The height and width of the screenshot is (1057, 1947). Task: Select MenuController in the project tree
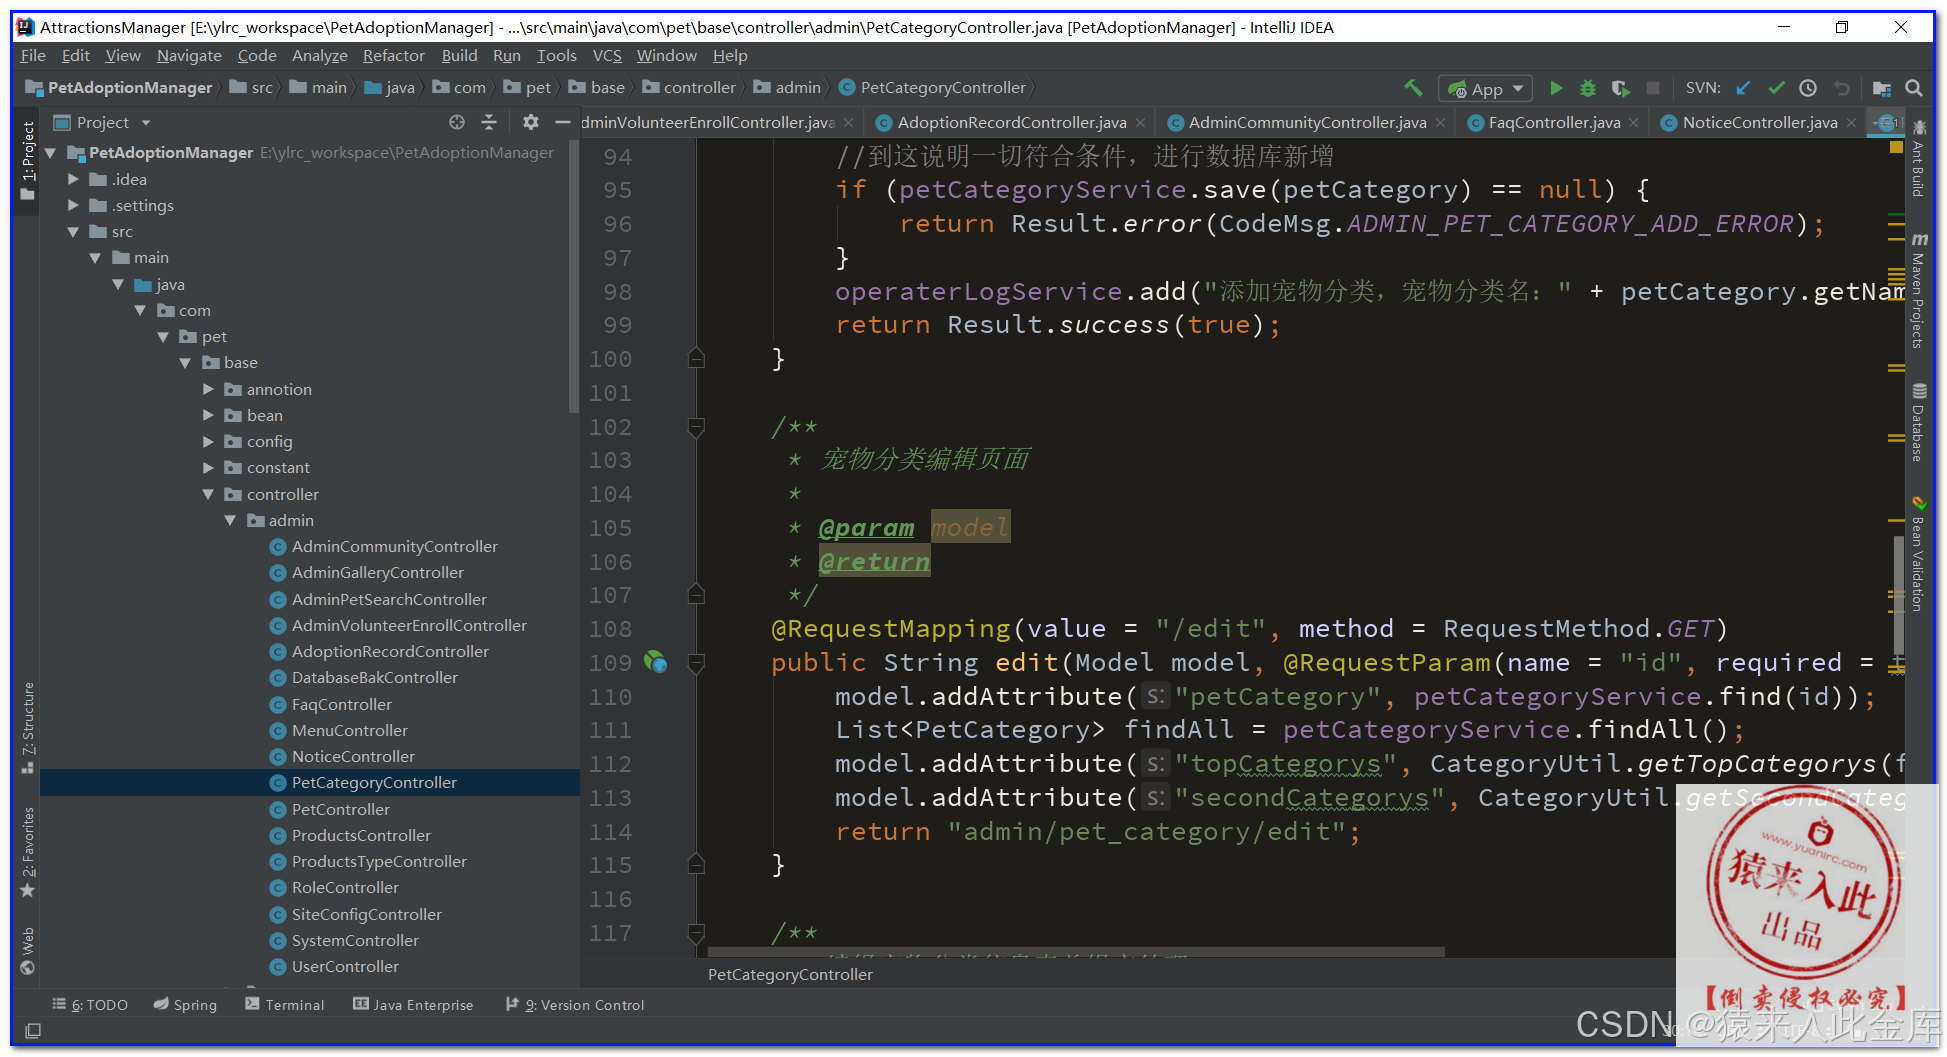click(x=349, y=731)
